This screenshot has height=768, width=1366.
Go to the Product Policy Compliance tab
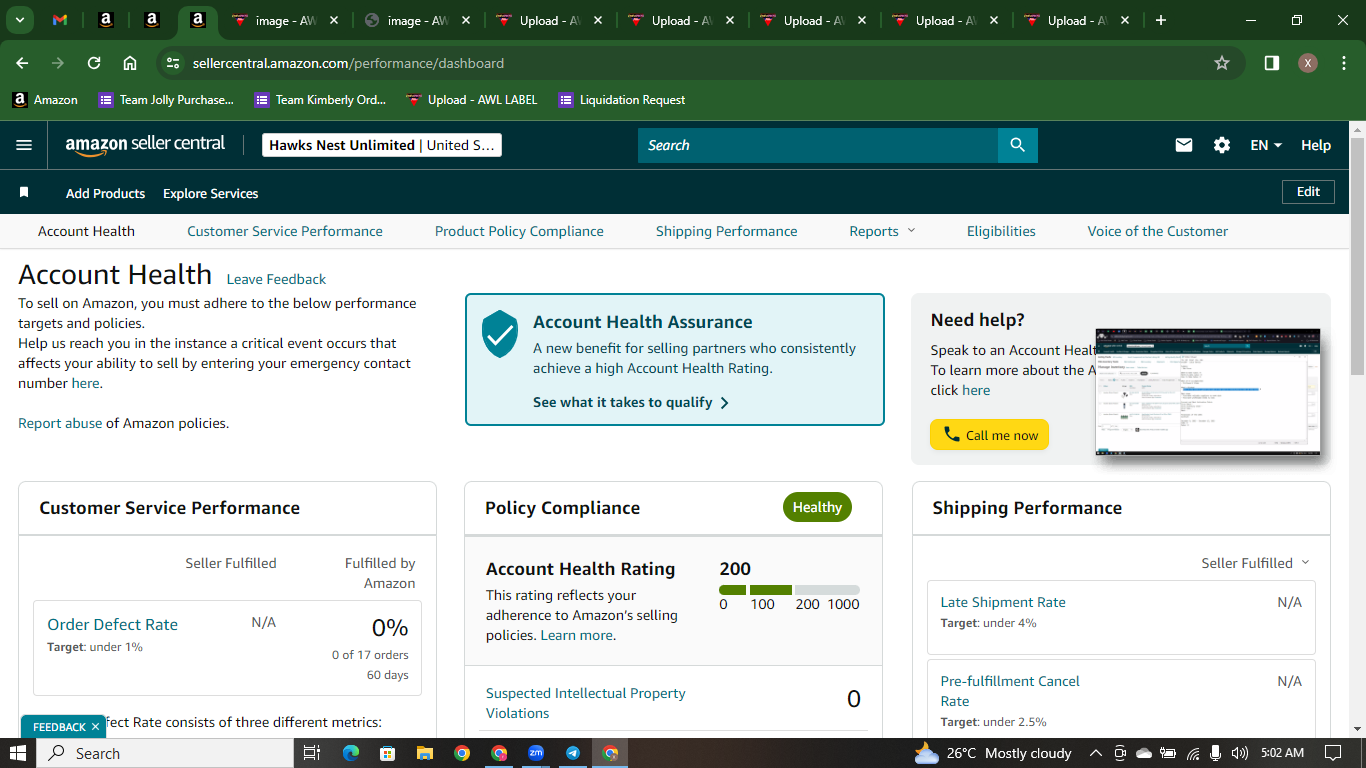click(519, 231)
